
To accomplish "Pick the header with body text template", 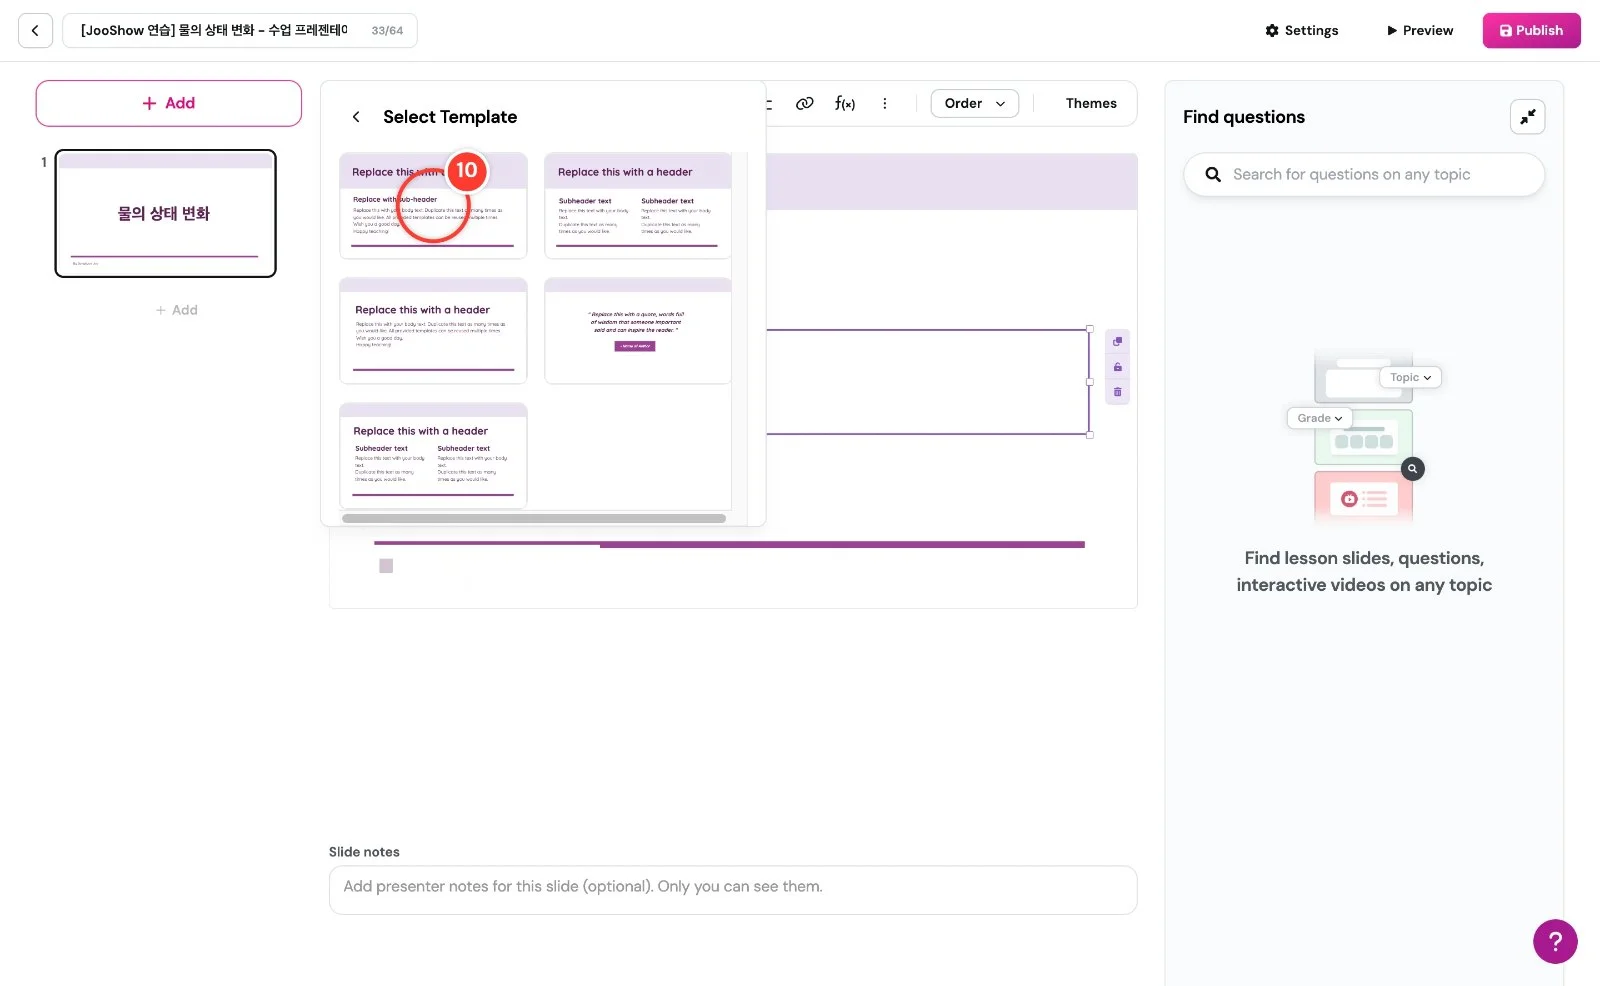I will [x=433, y=331].
